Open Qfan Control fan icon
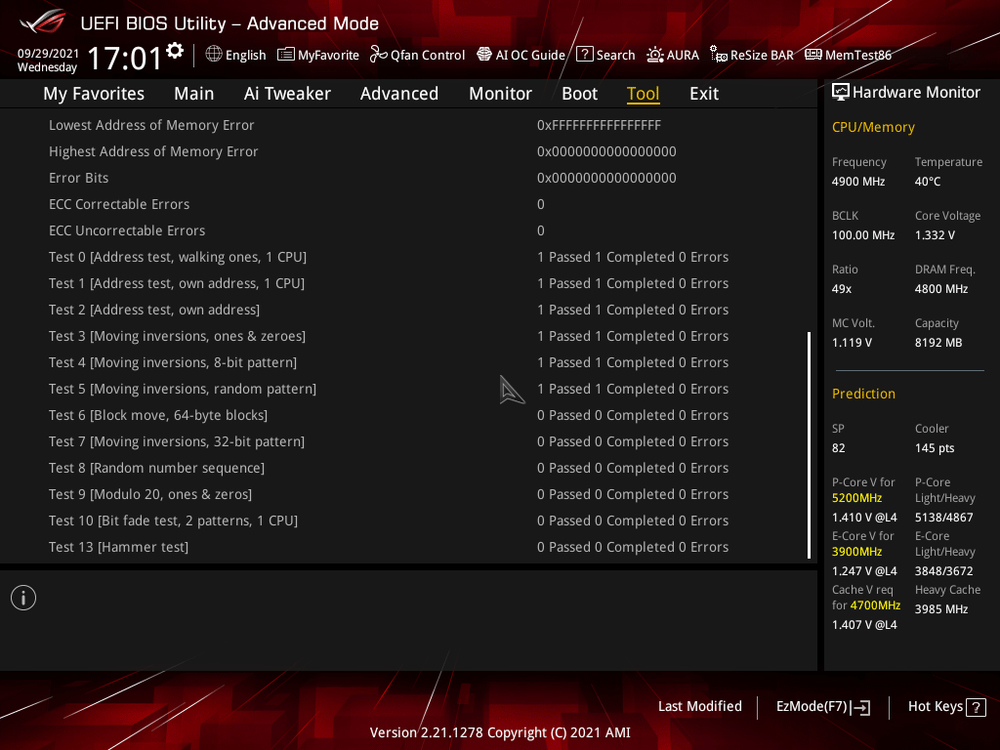This screenshot has width=1000, height=750. point(378,55)
